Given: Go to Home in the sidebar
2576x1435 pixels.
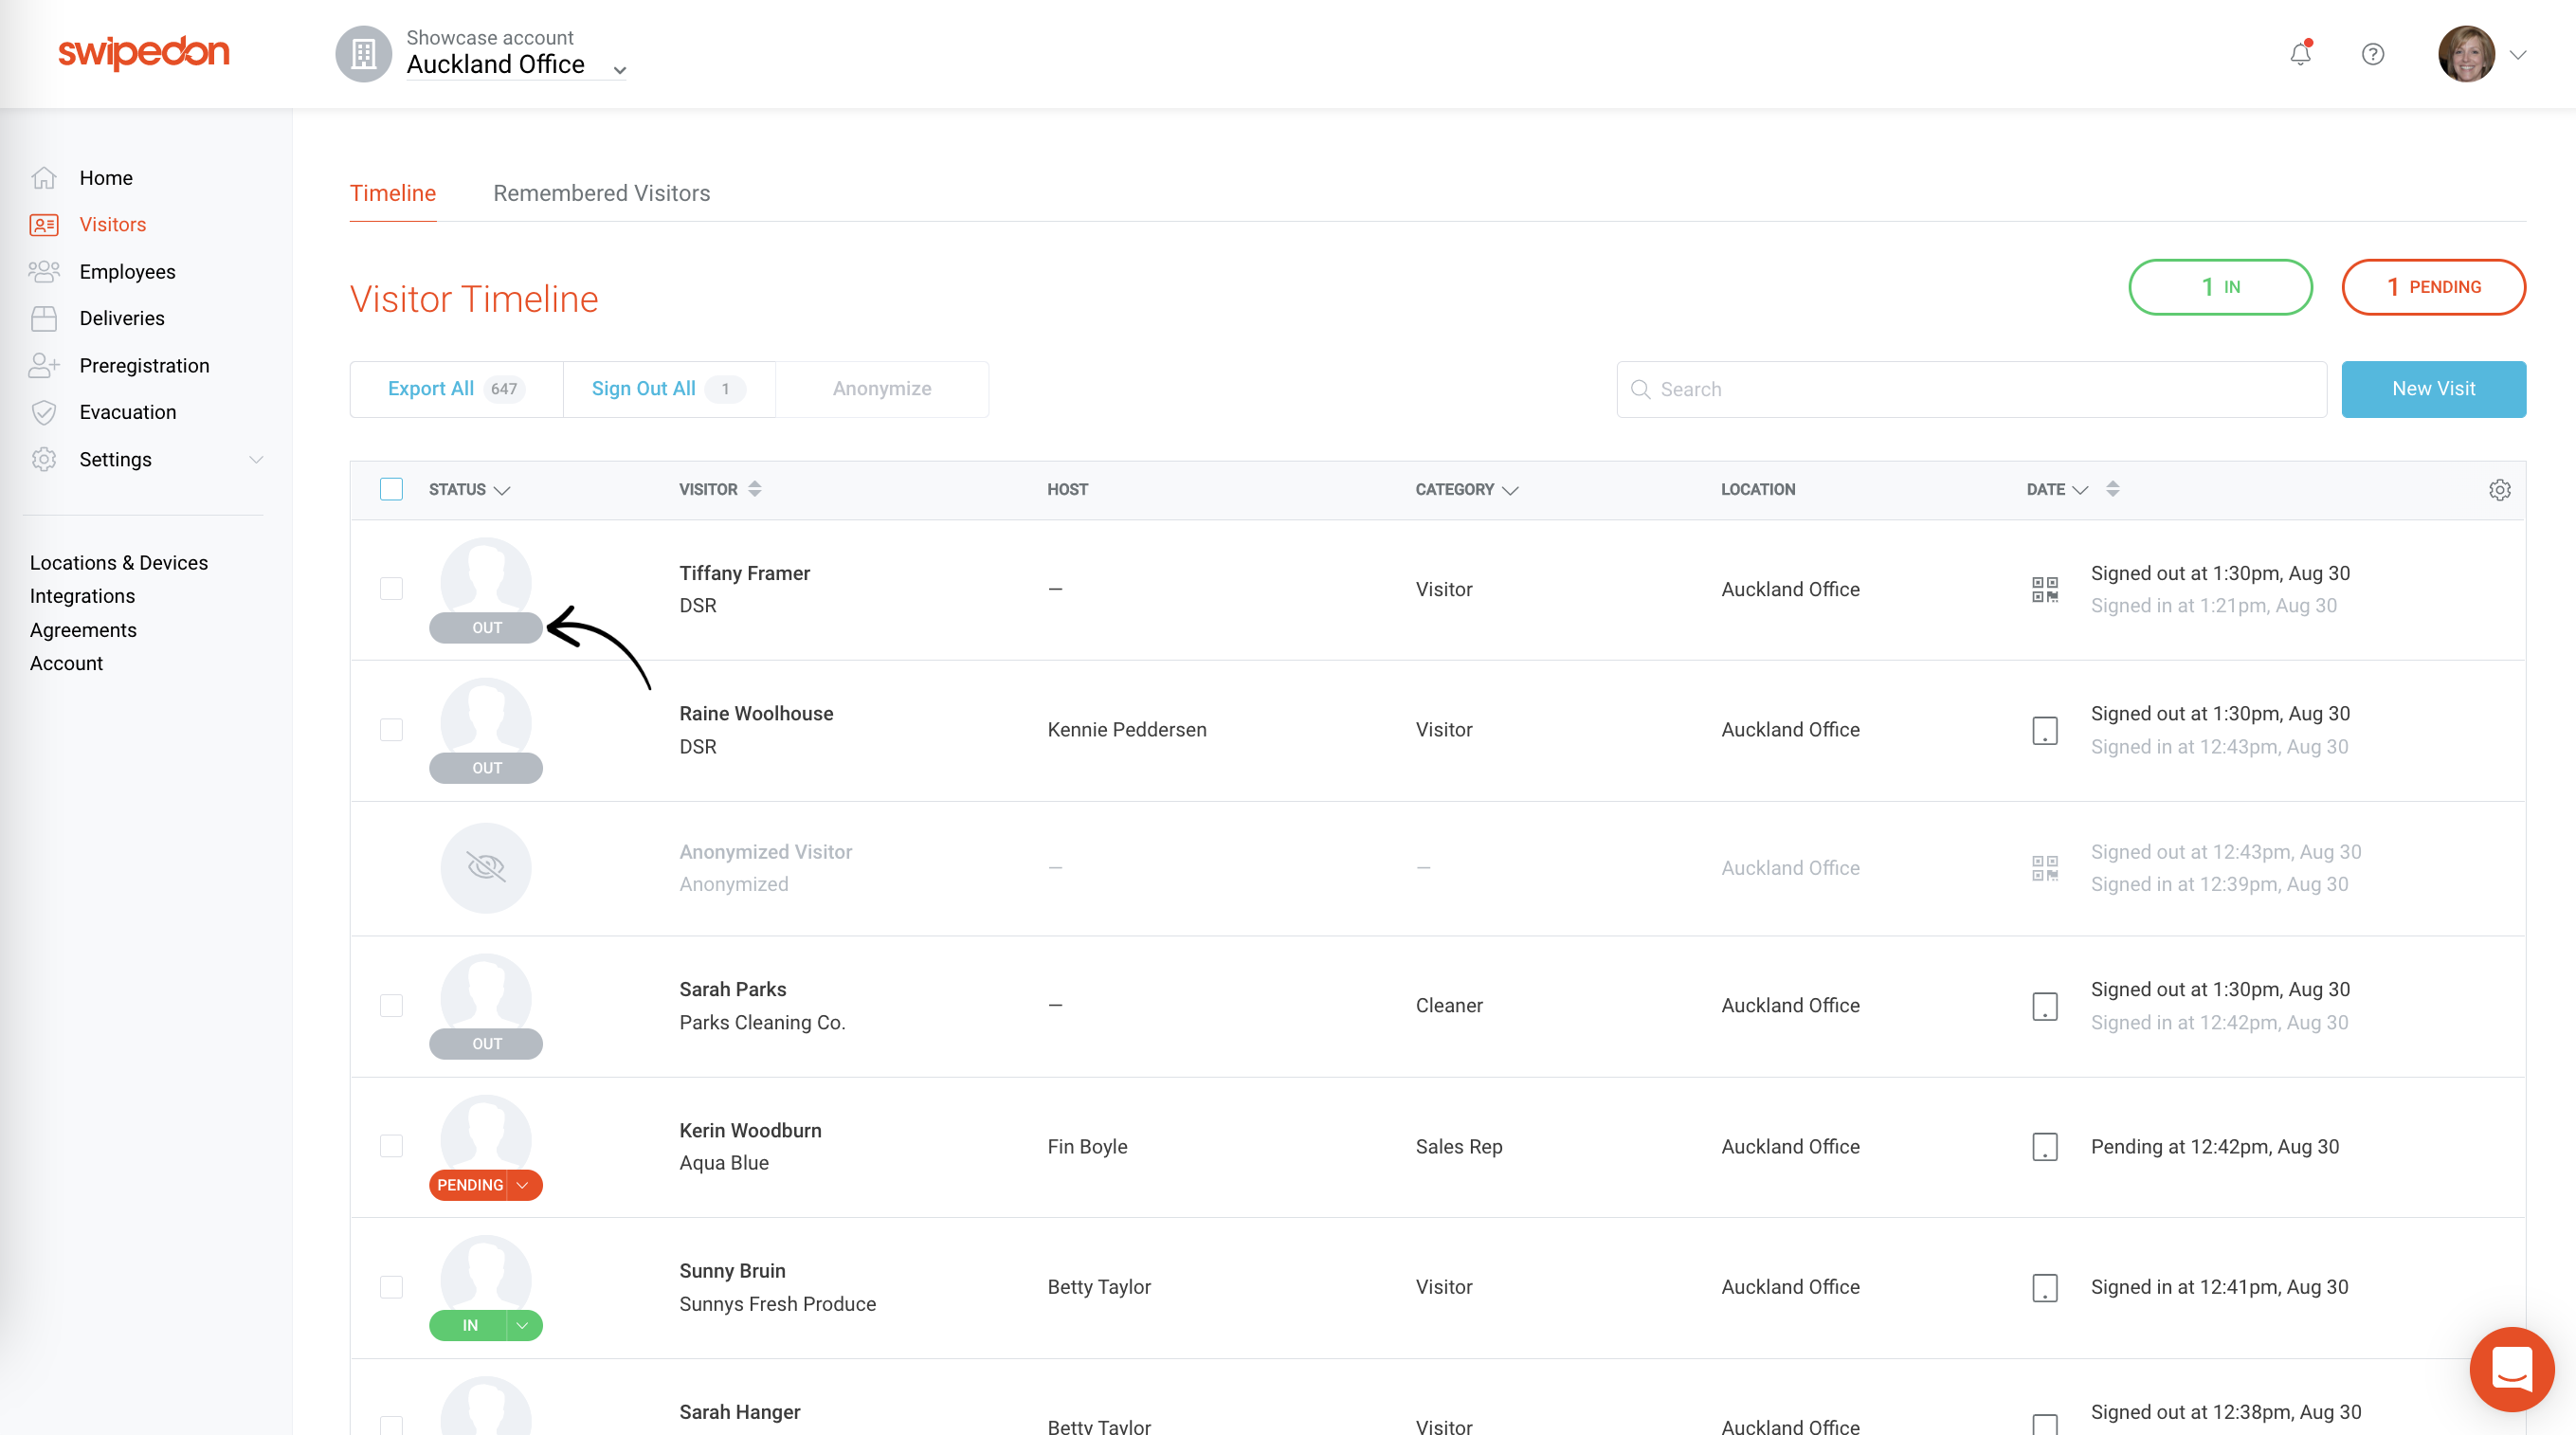Looking at the screenshot, I should pyautogui.click(x=106, y=178).
